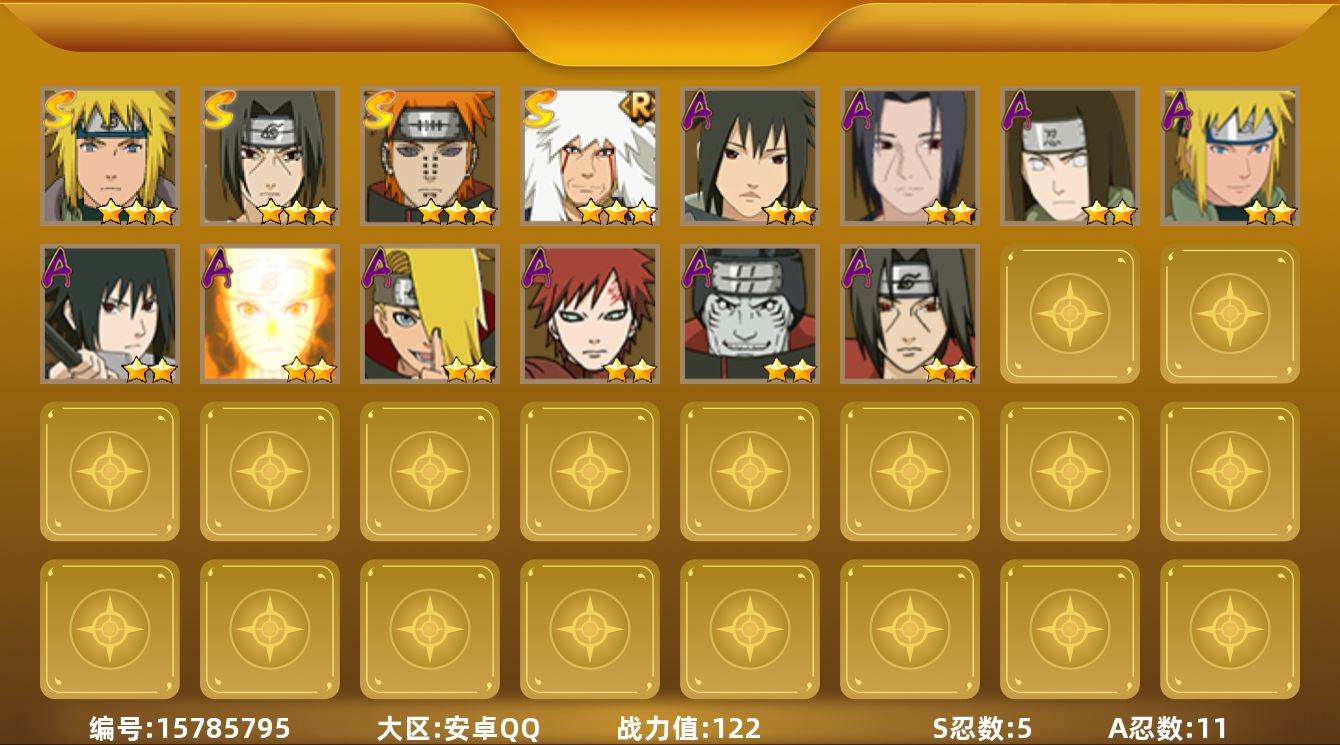
Task: Open the S-rank orange-haired Pain portrait
Action: coord(430,156)
